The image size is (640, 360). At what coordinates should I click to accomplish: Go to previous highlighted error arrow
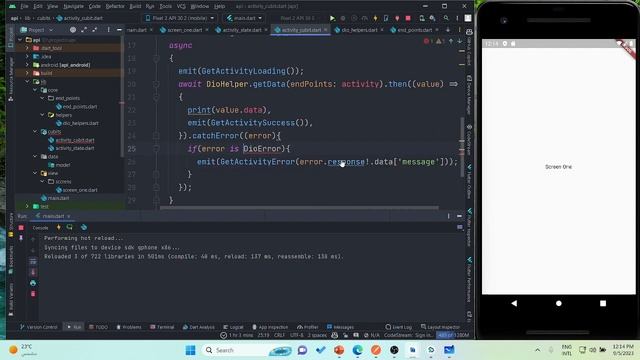coord(451,41)
